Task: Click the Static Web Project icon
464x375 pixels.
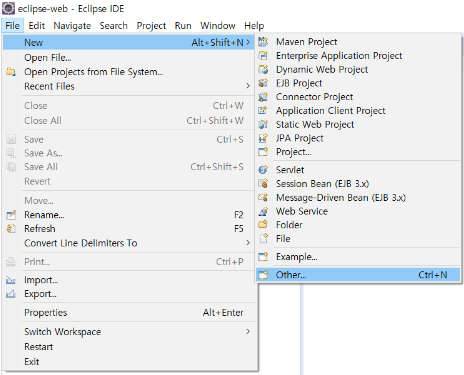Action: click(263, 124)
